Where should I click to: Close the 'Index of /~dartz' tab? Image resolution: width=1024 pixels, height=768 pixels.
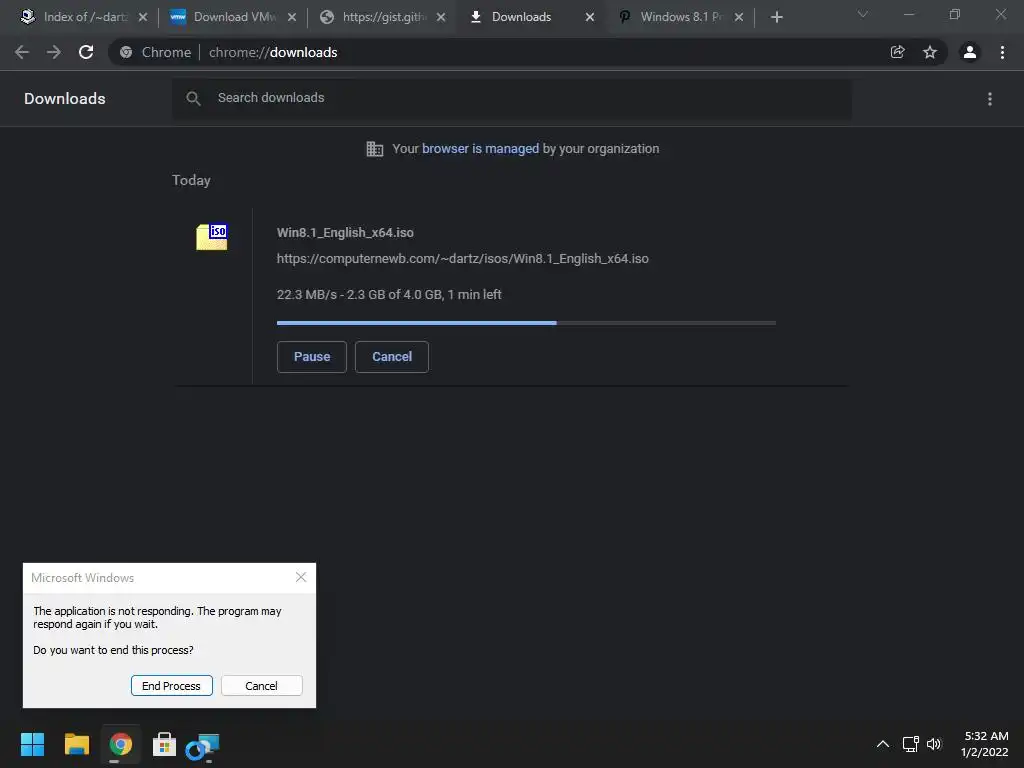tap(143, 17)
